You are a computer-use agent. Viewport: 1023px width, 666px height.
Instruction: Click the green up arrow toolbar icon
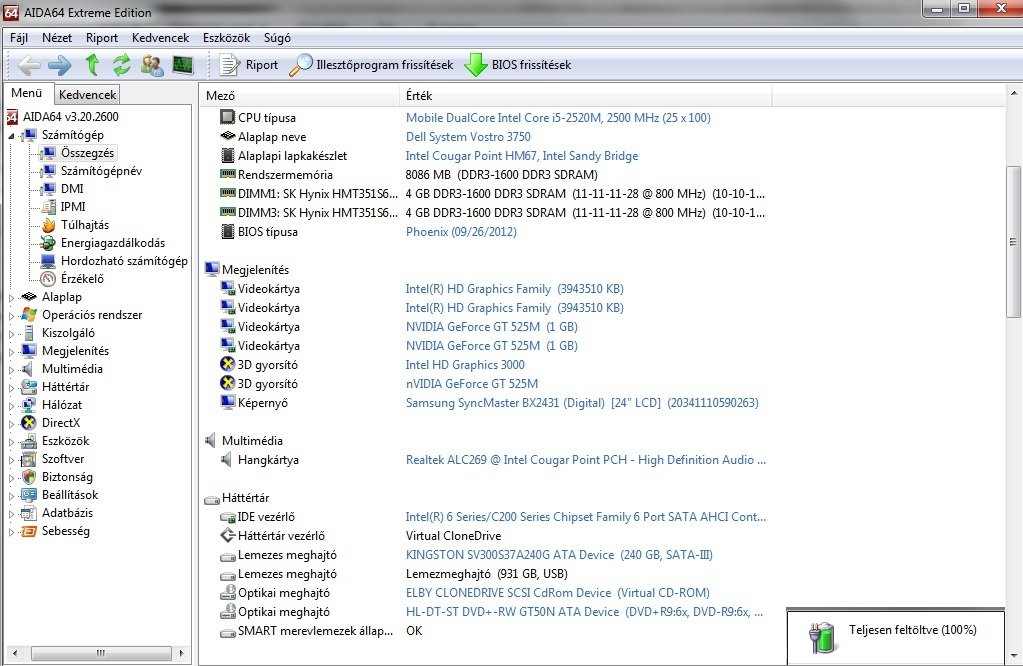92,65
